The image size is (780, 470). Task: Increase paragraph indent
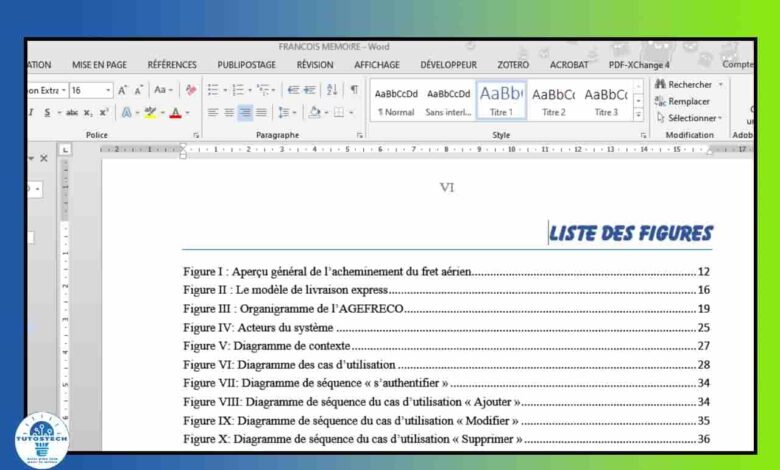pos(309,90)
